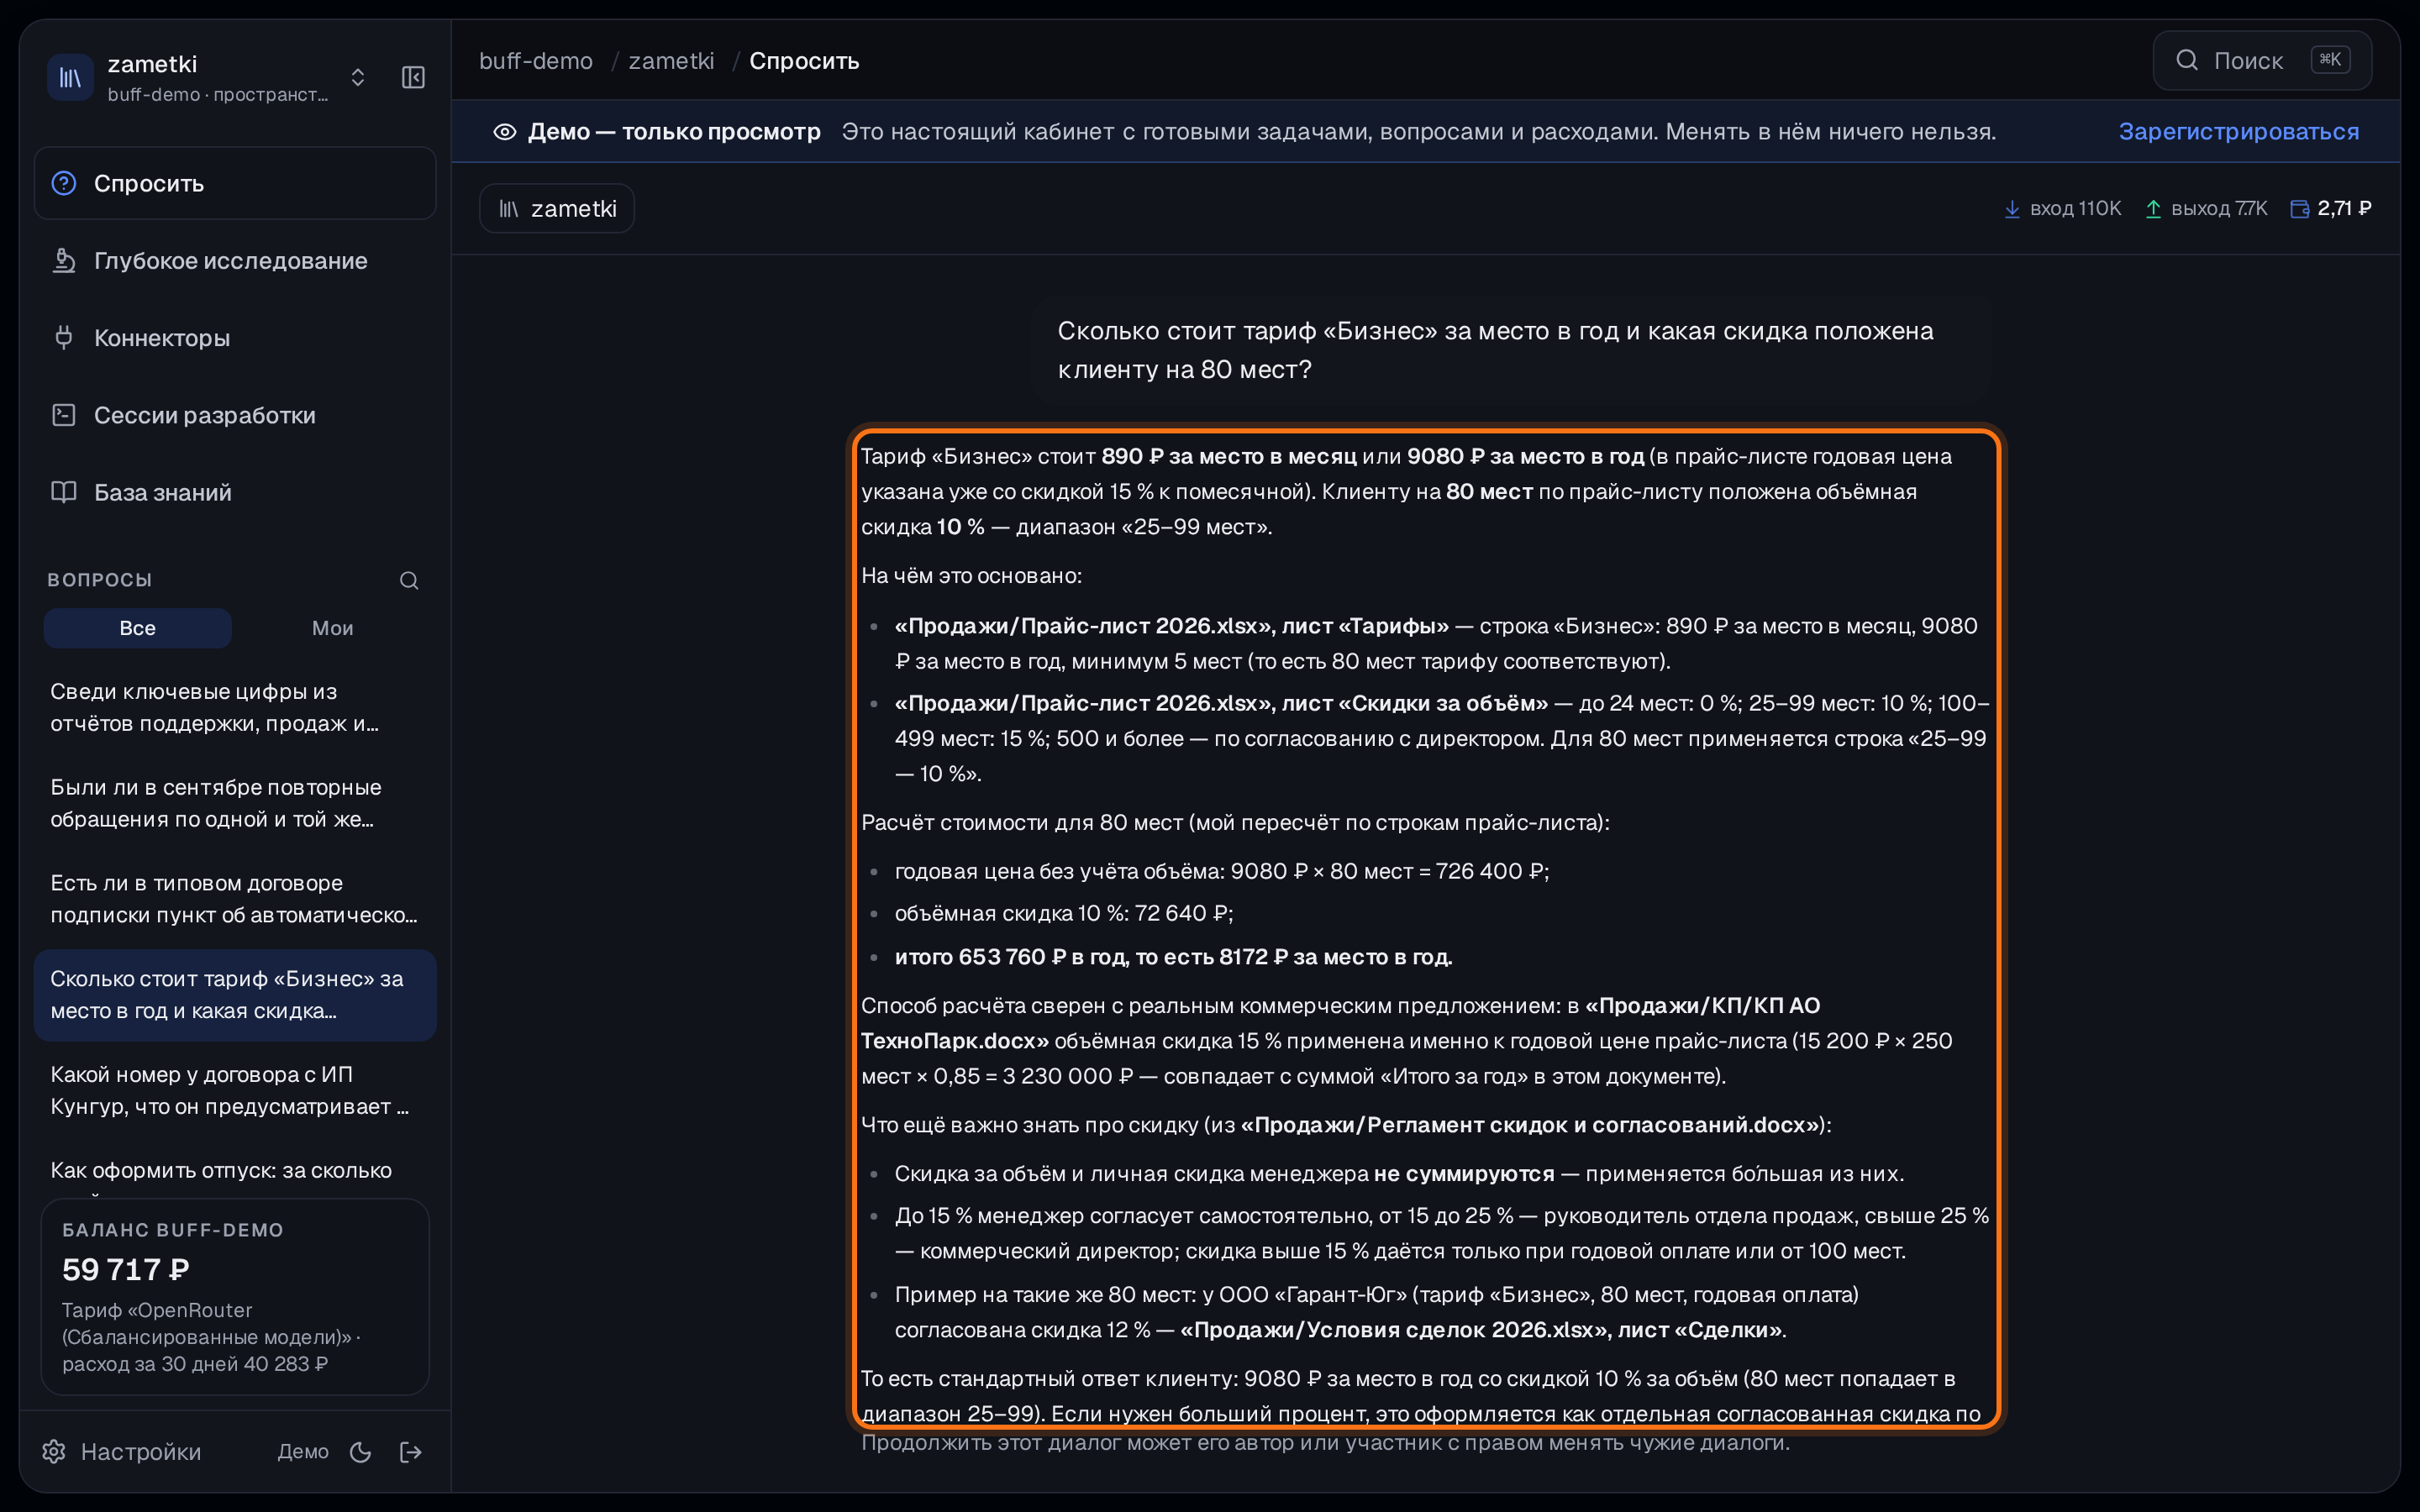The height and width of the screenshot is (1512, 2420).
Task: Click the 2,71 ₽ cost indicator
Action: tap(2331, 208)
